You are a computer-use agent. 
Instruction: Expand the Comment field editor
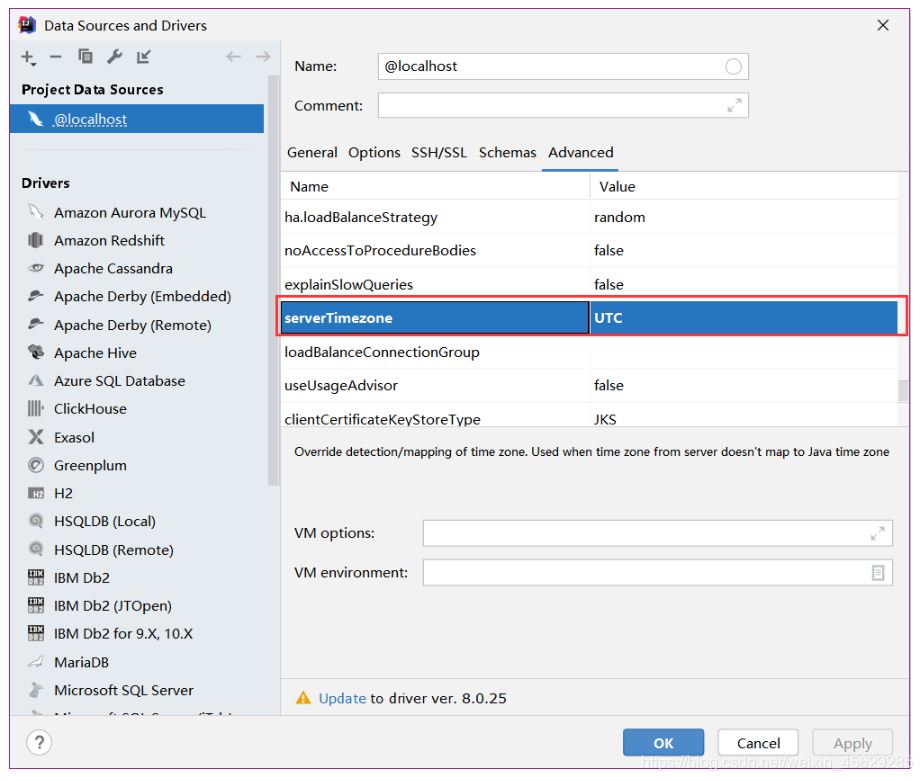point(734,105)
